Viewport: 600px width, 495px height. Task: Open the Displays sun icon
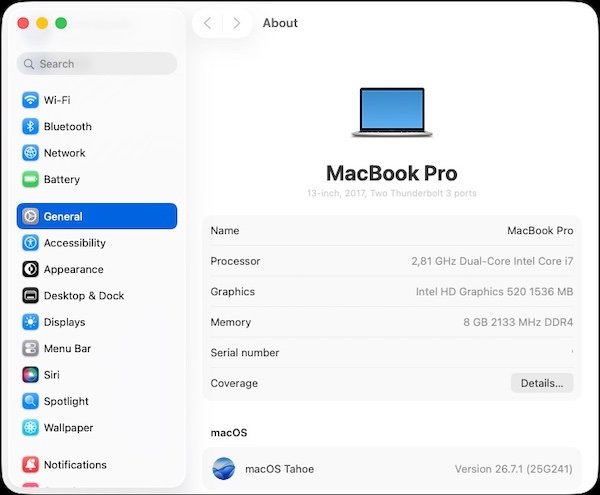click(30, 322)
